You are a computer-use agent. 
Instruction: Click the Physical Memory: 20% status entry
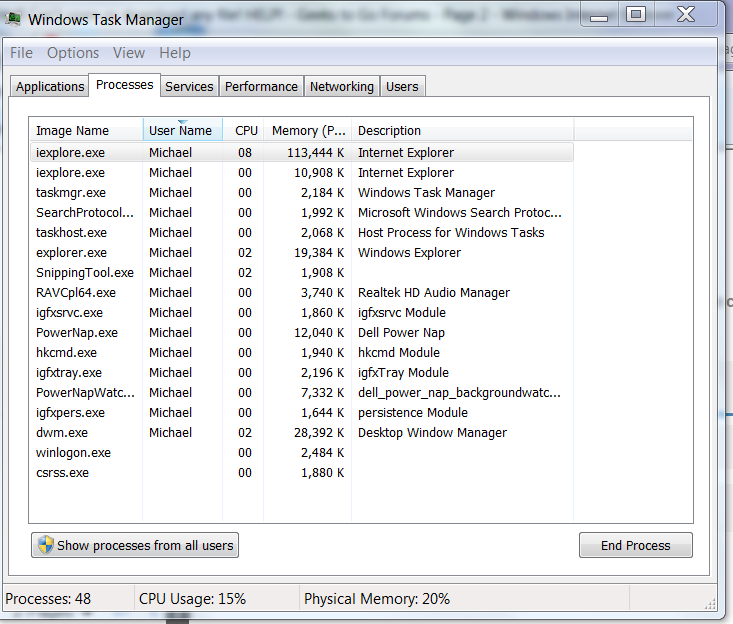377,599
